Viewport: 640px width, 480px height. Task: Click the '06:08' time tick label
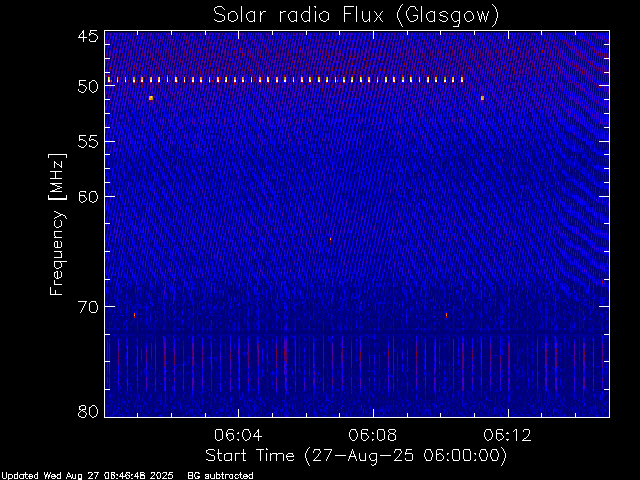[x=373, y=435]
